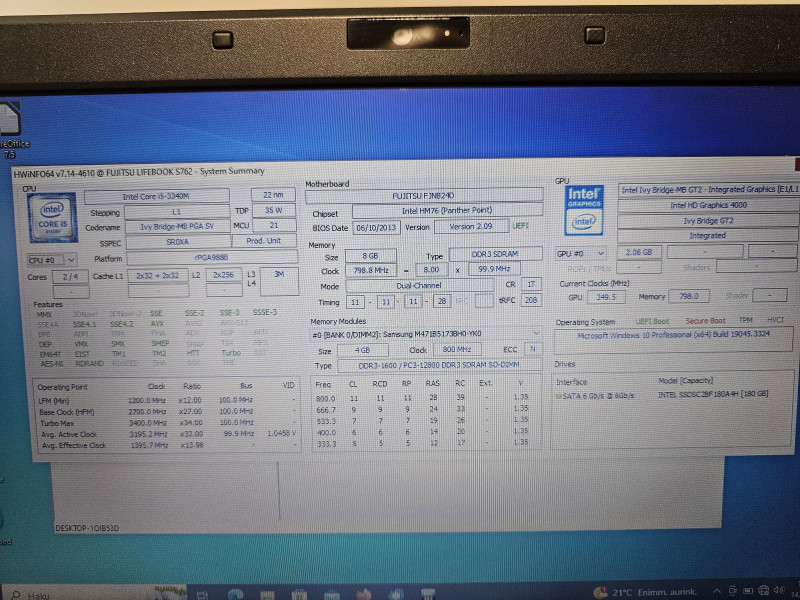
Task: Click the Prod. Unit field
Action: coord(264,241)
